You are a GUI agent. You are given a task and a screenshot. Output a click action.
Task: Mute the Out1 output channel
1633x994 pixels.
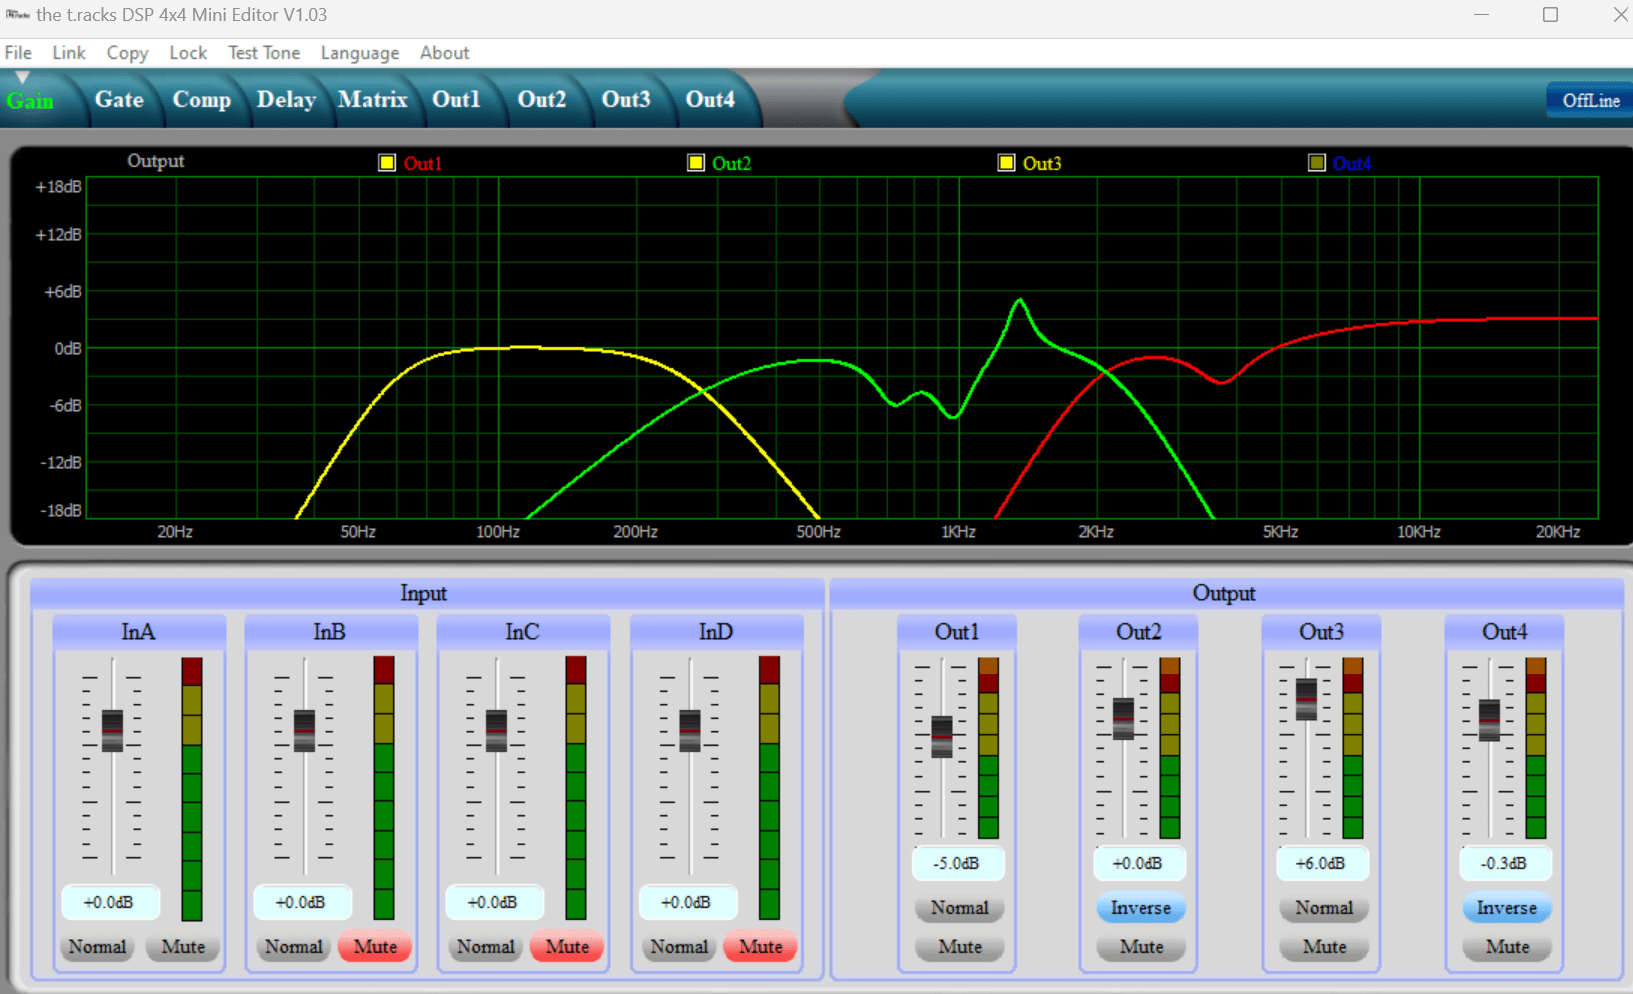pos(959,947)
